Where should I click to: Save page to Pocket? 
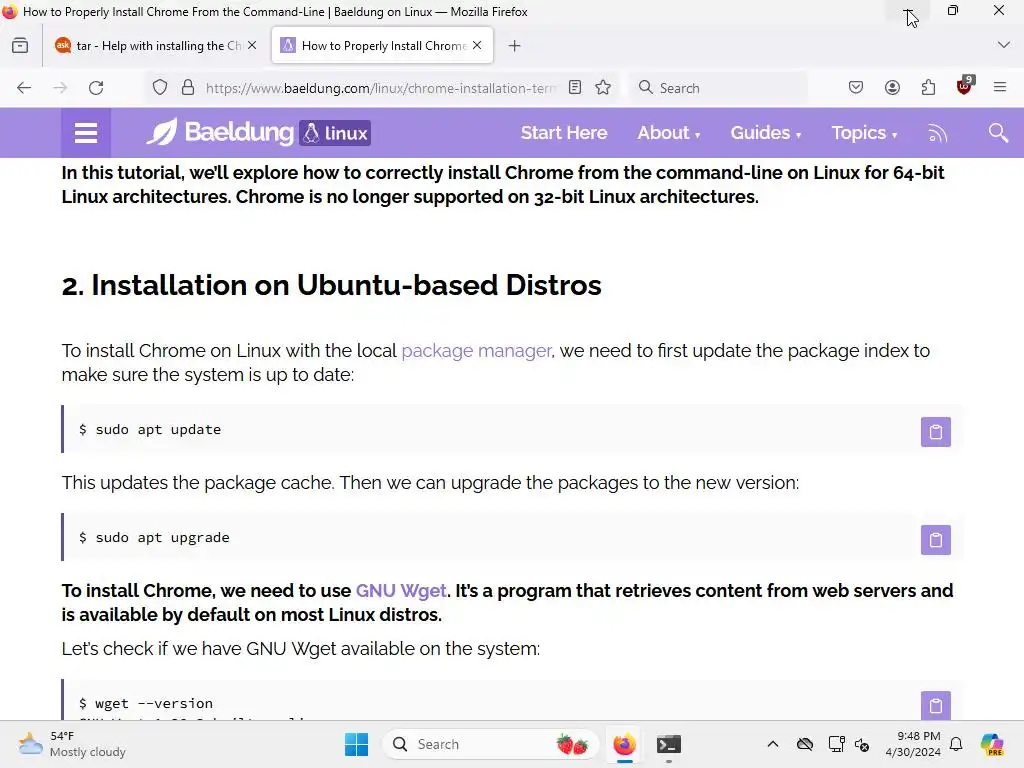coord(856,88)
